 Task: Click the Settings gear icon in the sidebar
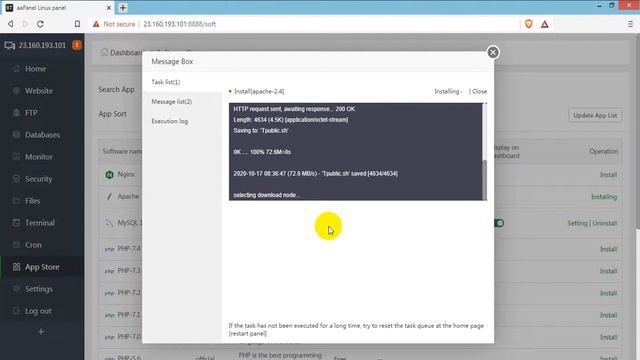16,289
